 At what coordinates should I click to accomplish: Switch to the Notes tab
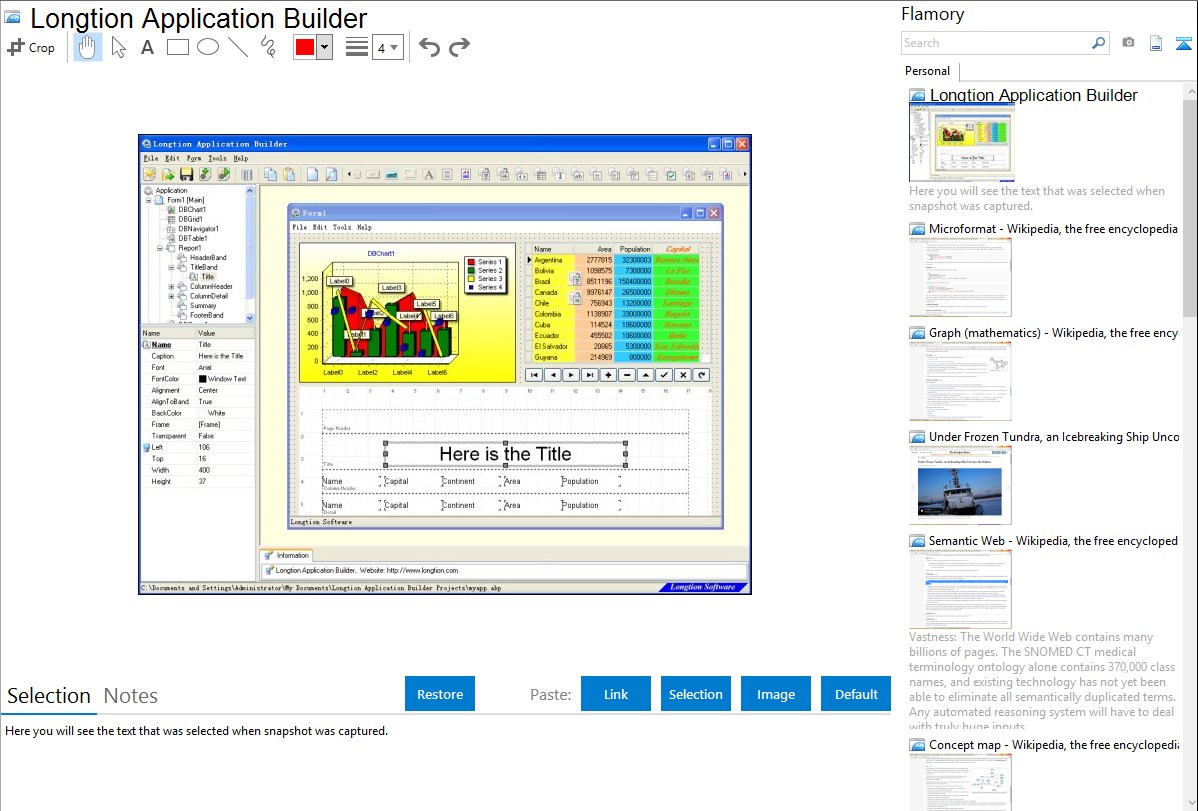[131, 696]
